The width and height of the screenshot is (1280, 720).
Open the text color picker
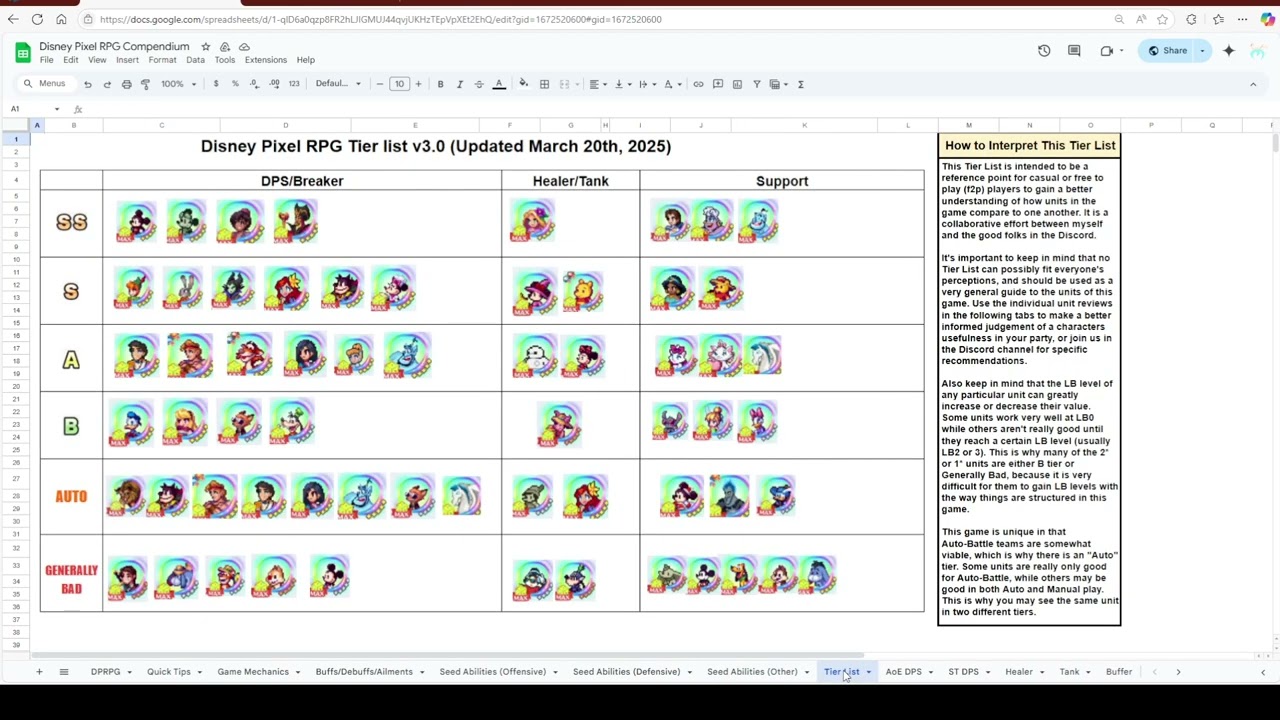pos(499,84)
